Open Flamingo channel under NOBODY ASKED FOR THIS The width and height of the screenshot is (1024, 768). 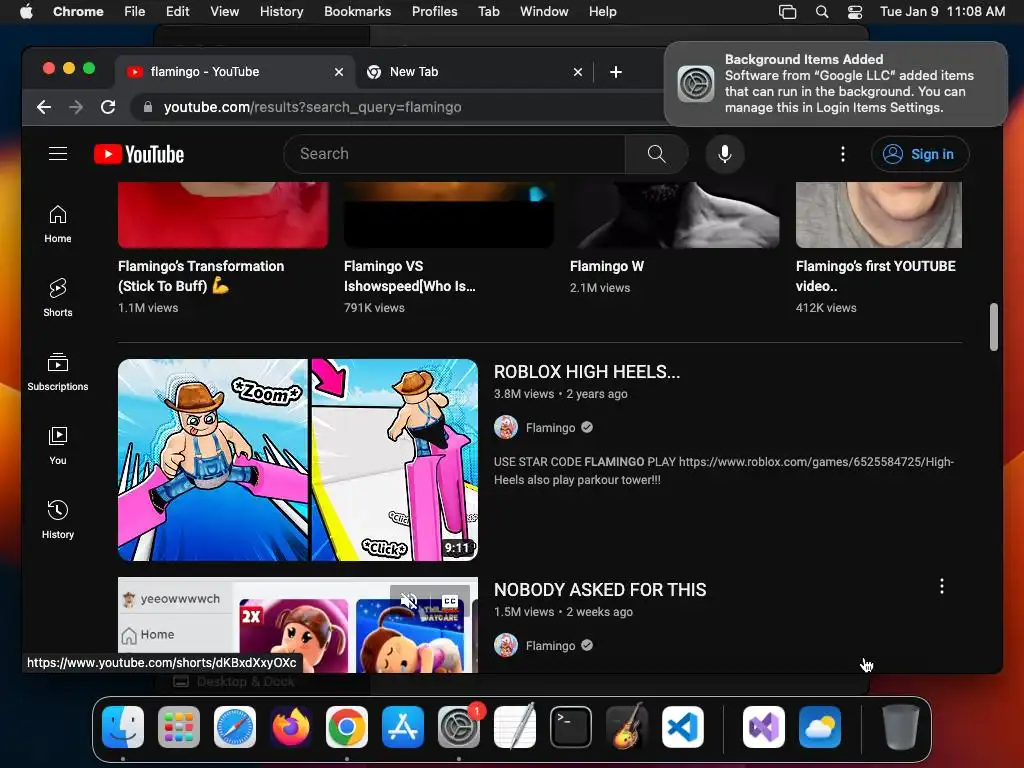(551, 646)
